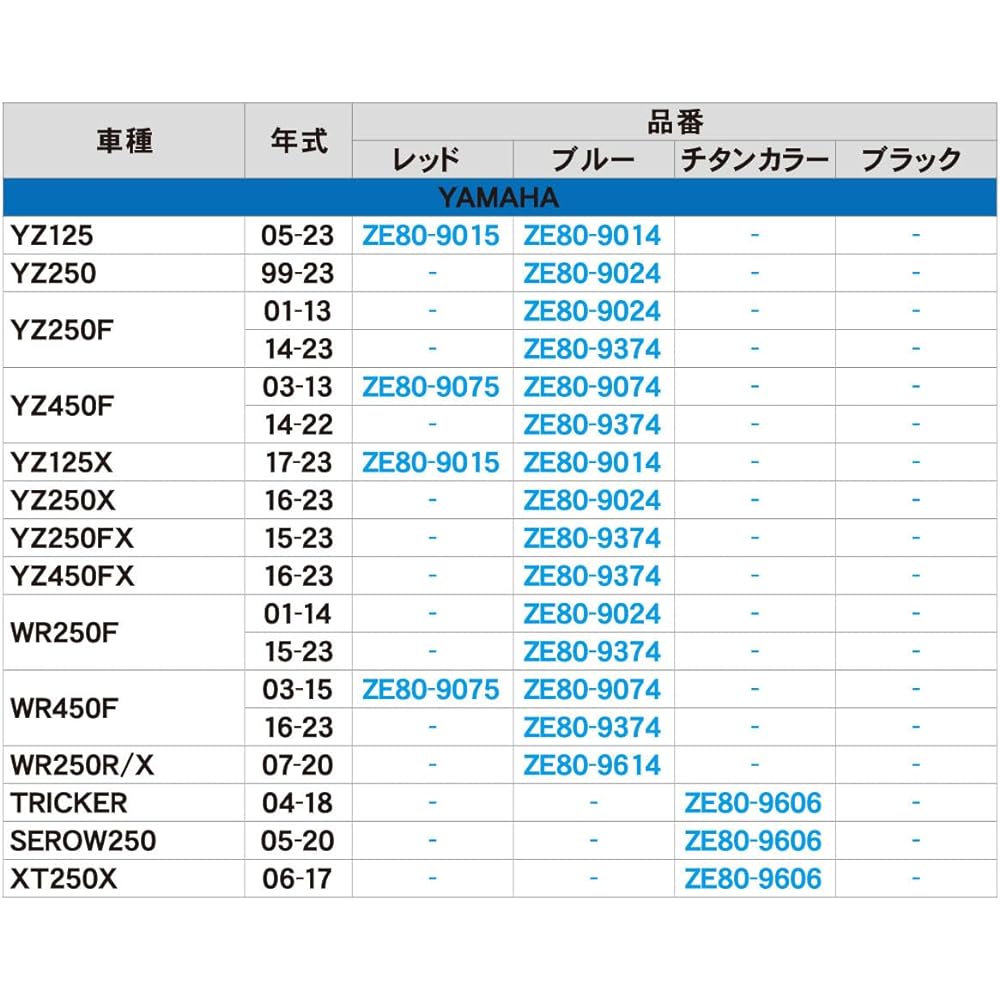Click the 17-23 year cell
1000x1000 pixels.
[x=298, y=462]
